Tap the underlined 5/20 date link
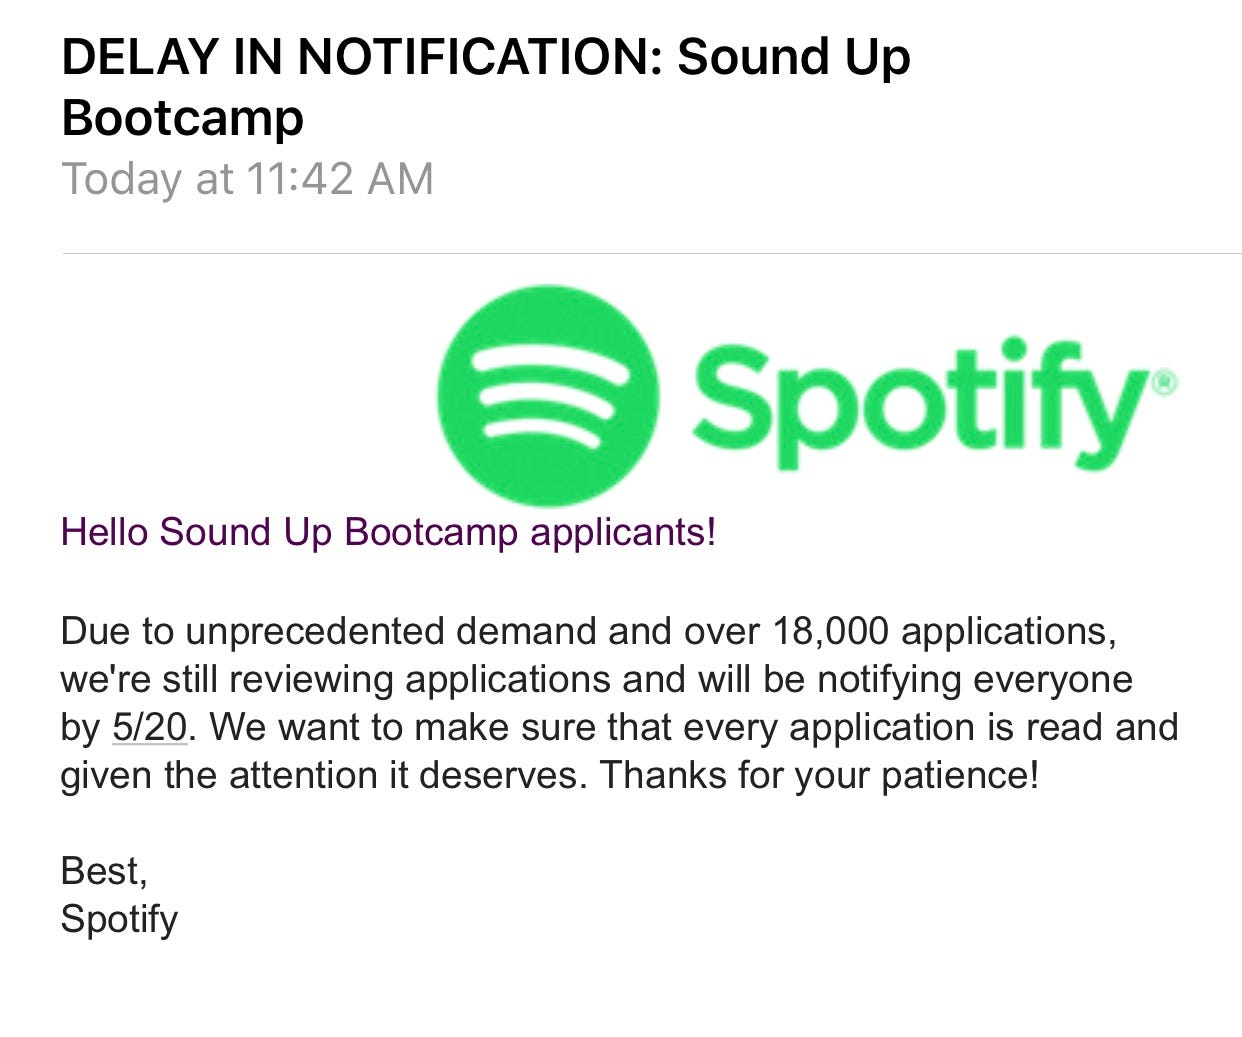Image resolution: width=1242 pixels, height=1037 pixels. pyautogui.click(x=150, y=727)
